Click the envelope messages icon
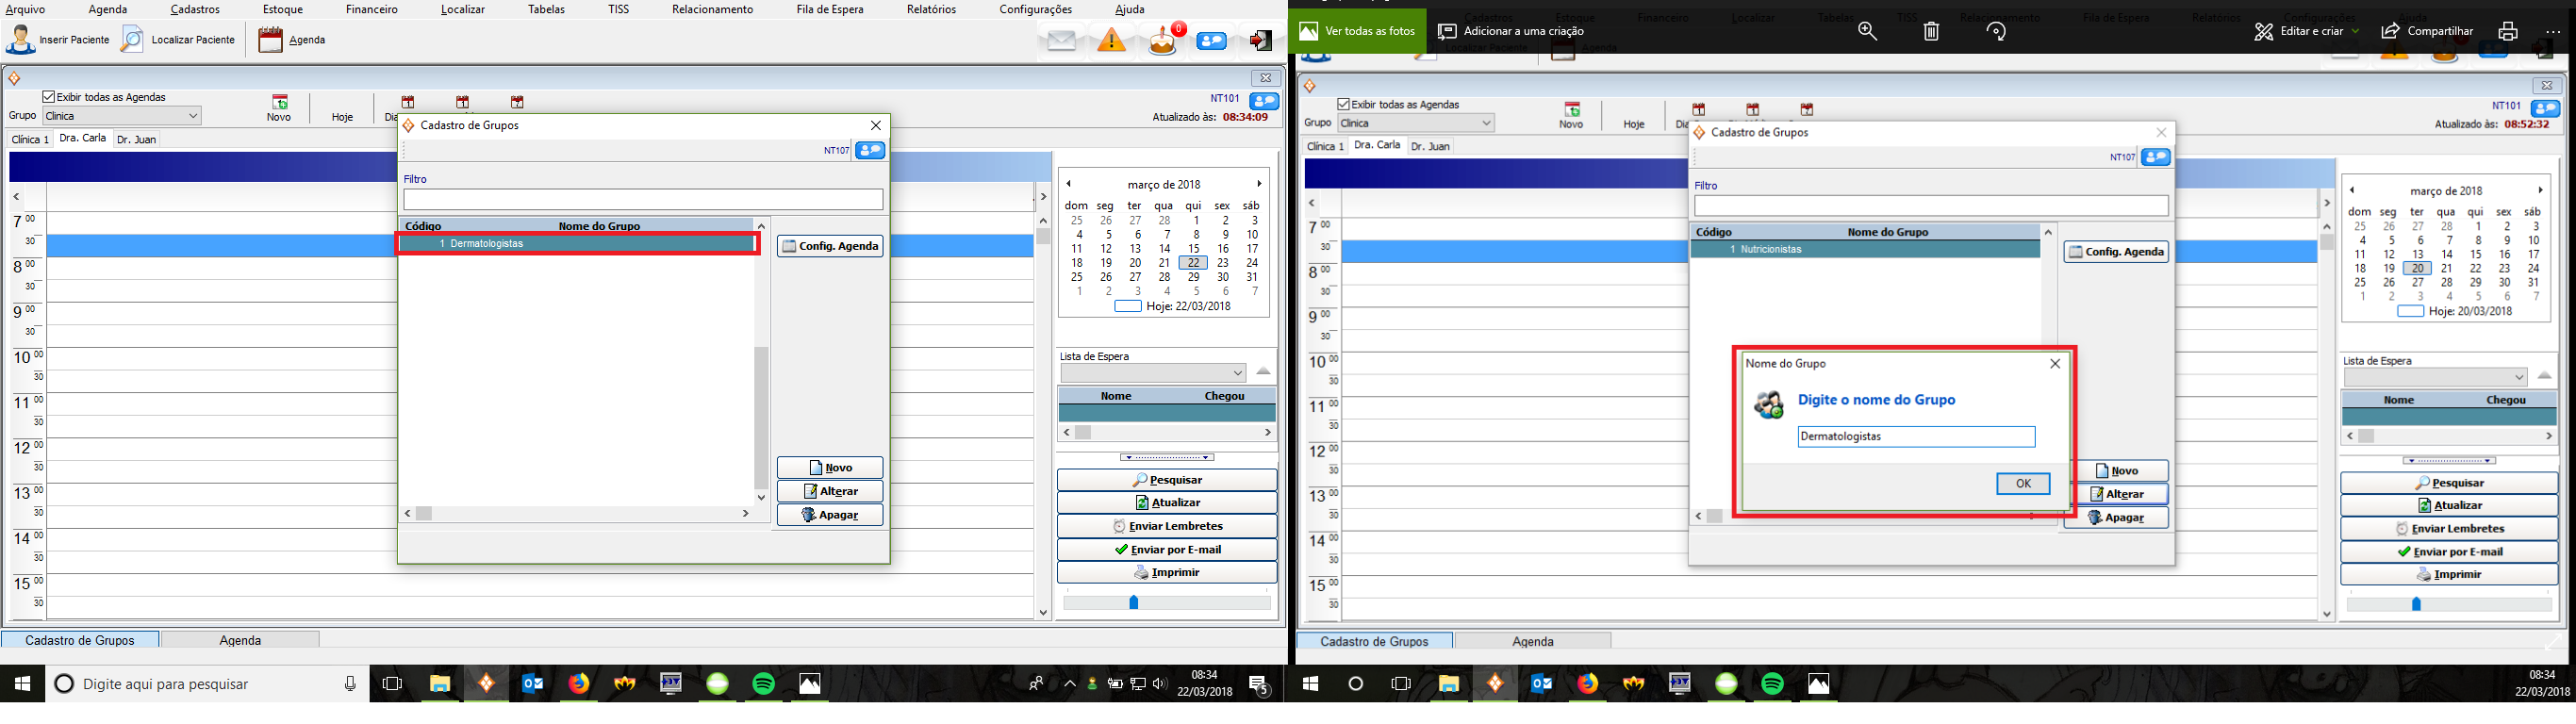Viewport: 2576px width, 724px height. pyautogui.click(x=1061, y=41)
